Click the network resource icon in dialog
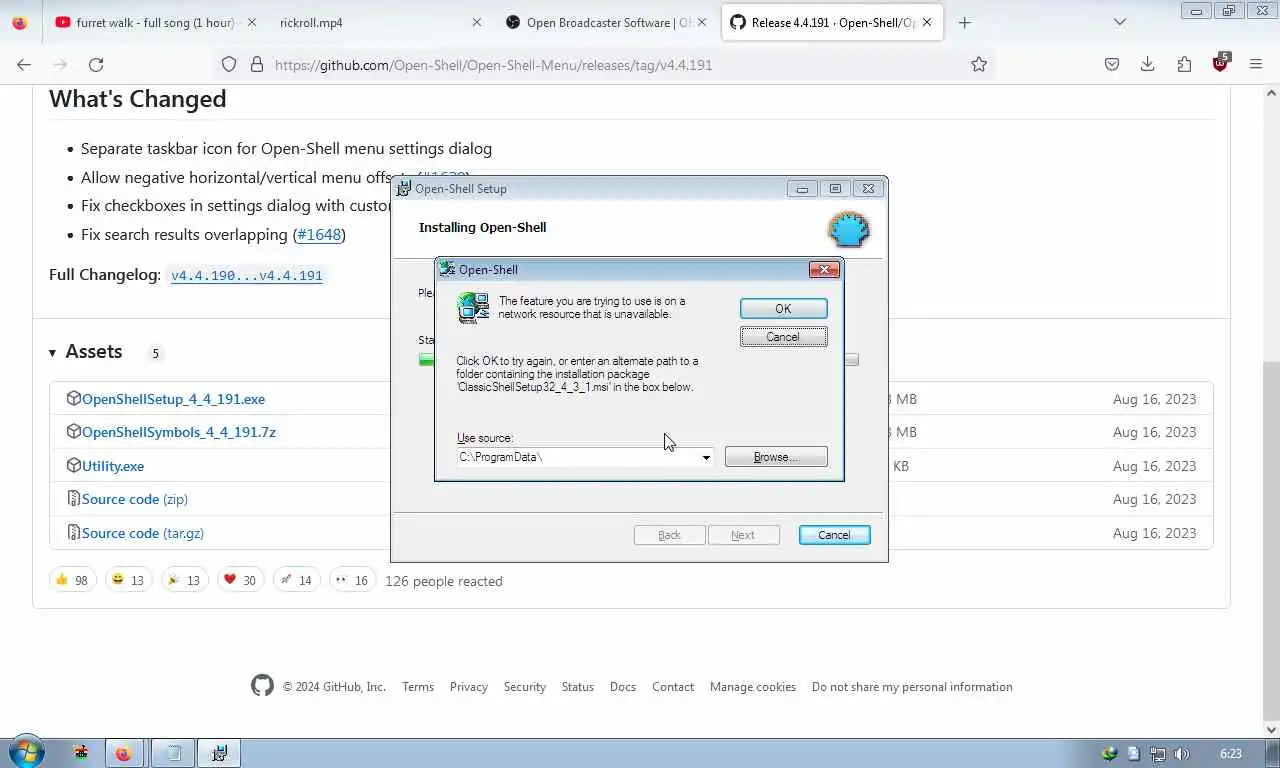The image size is (1280, 768). [473, 308]
